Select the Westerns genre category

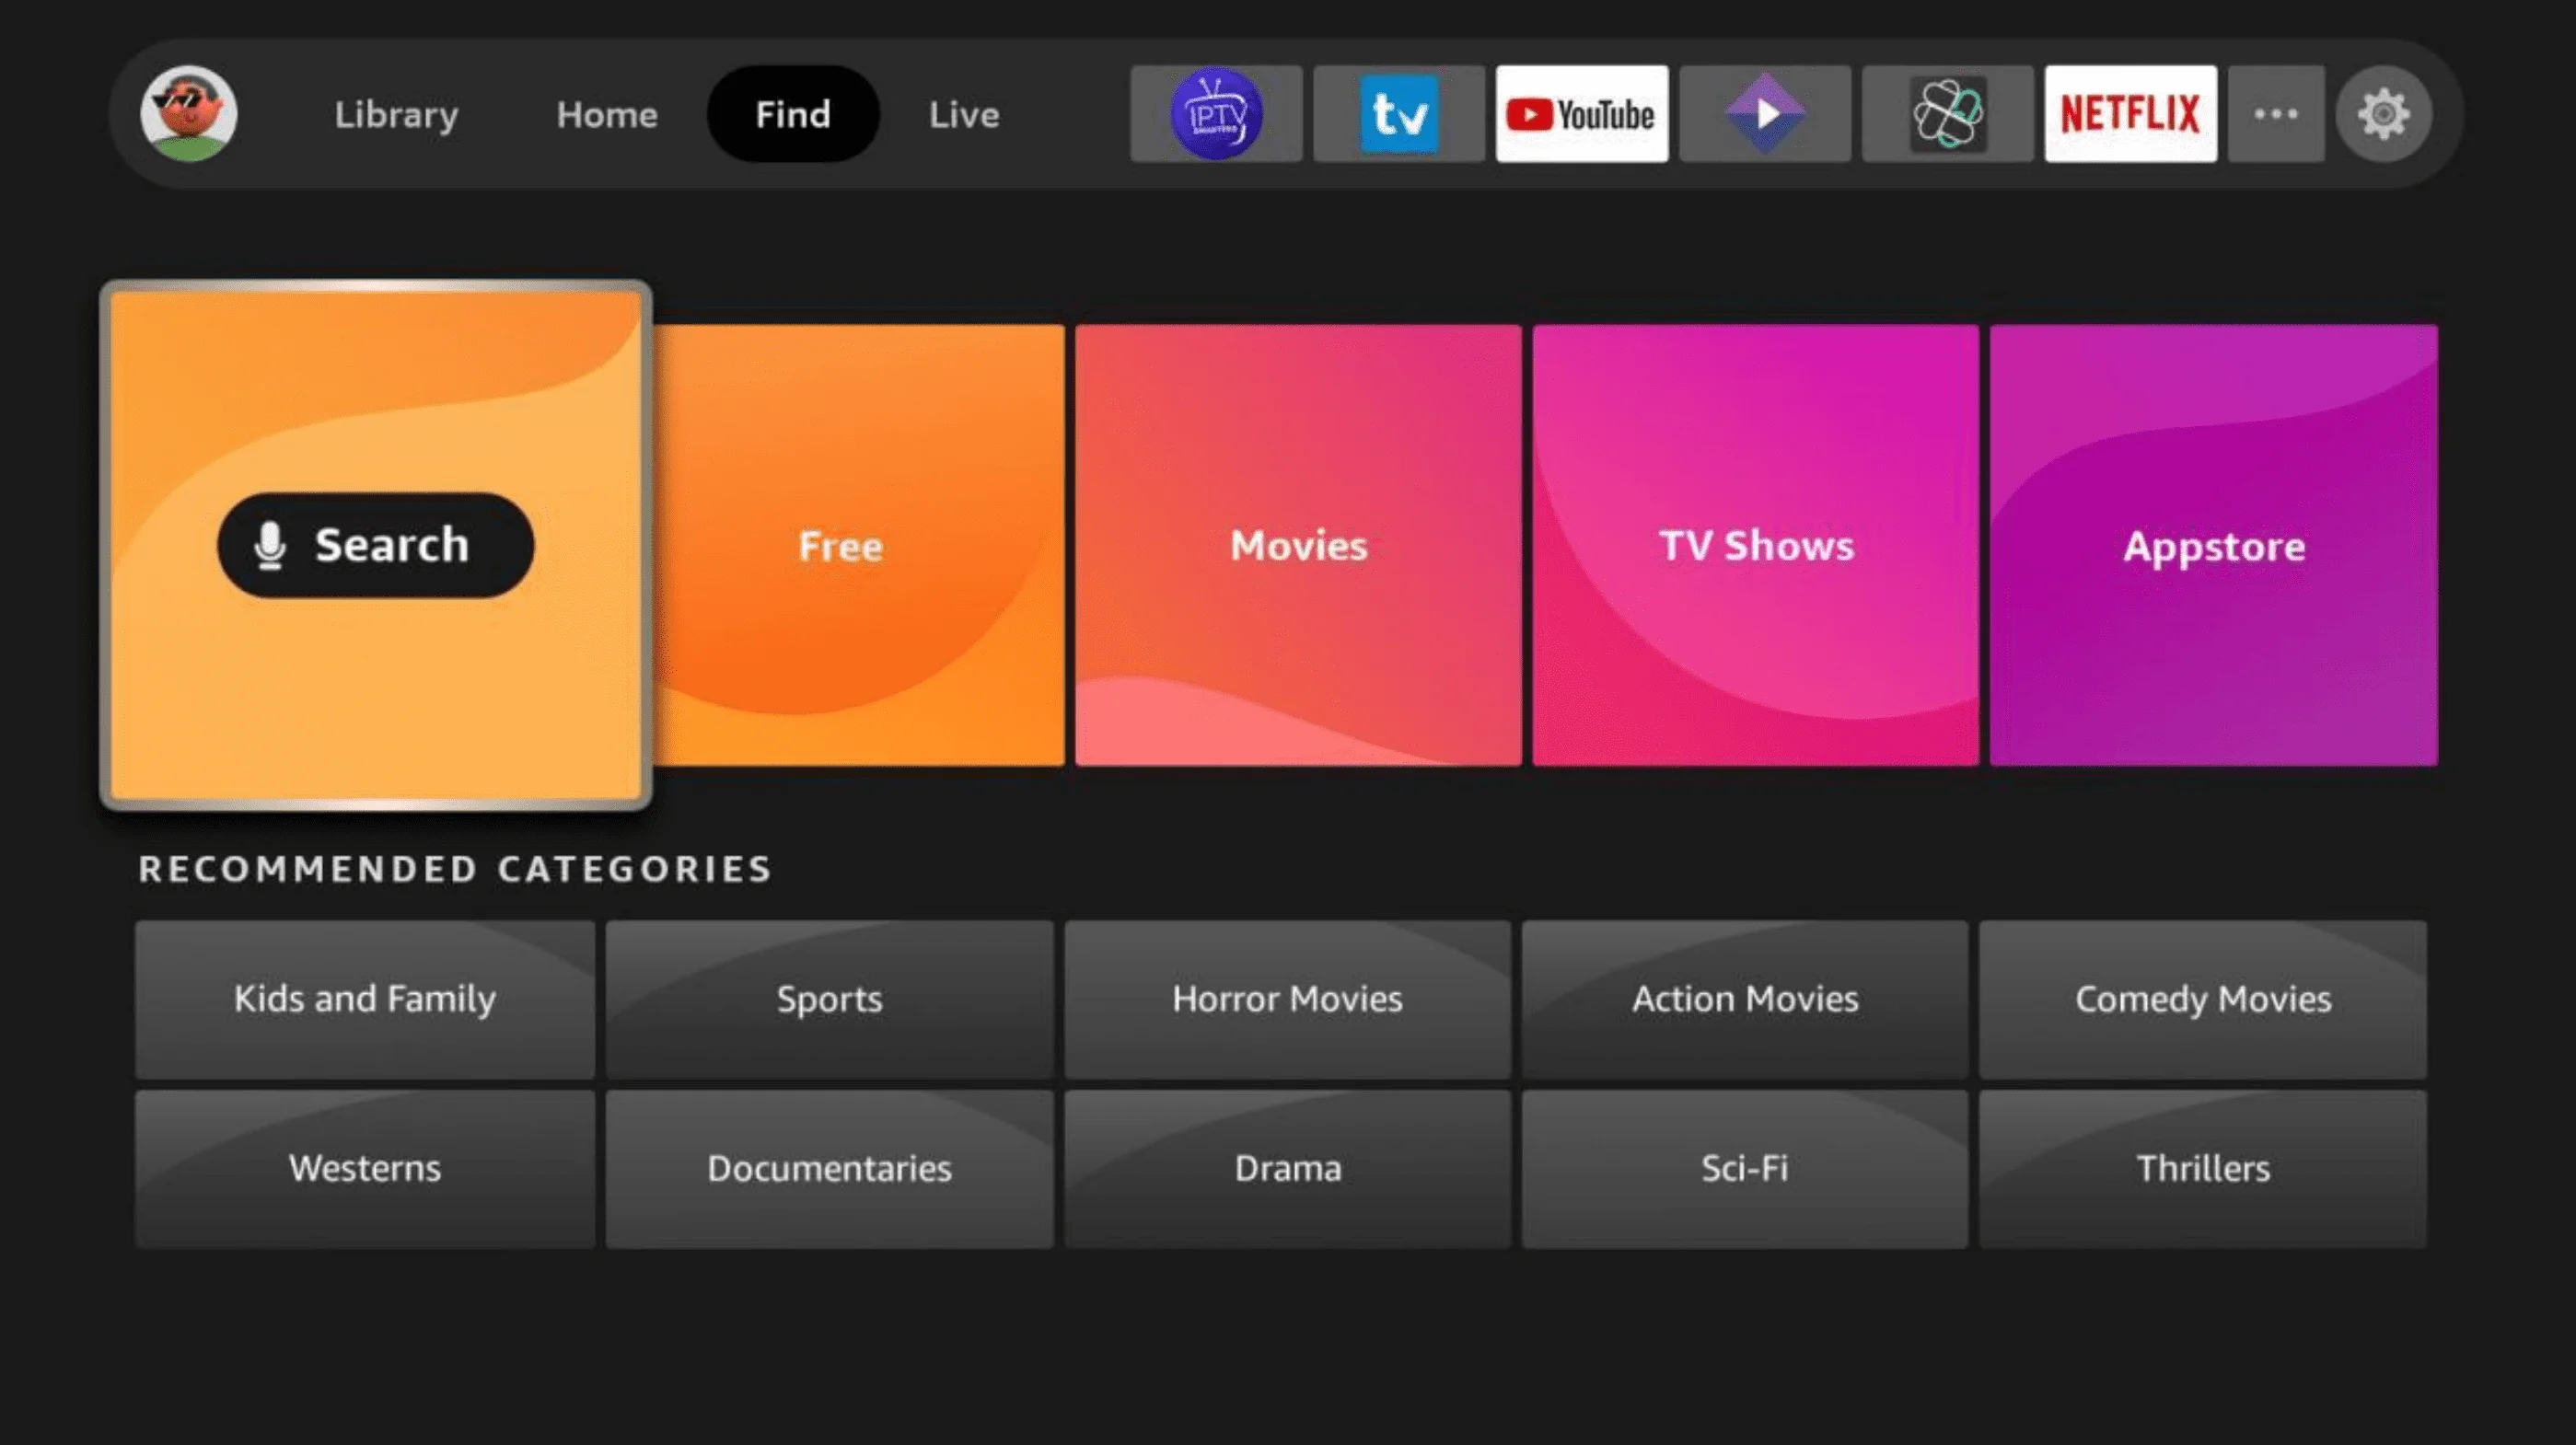365,1165
